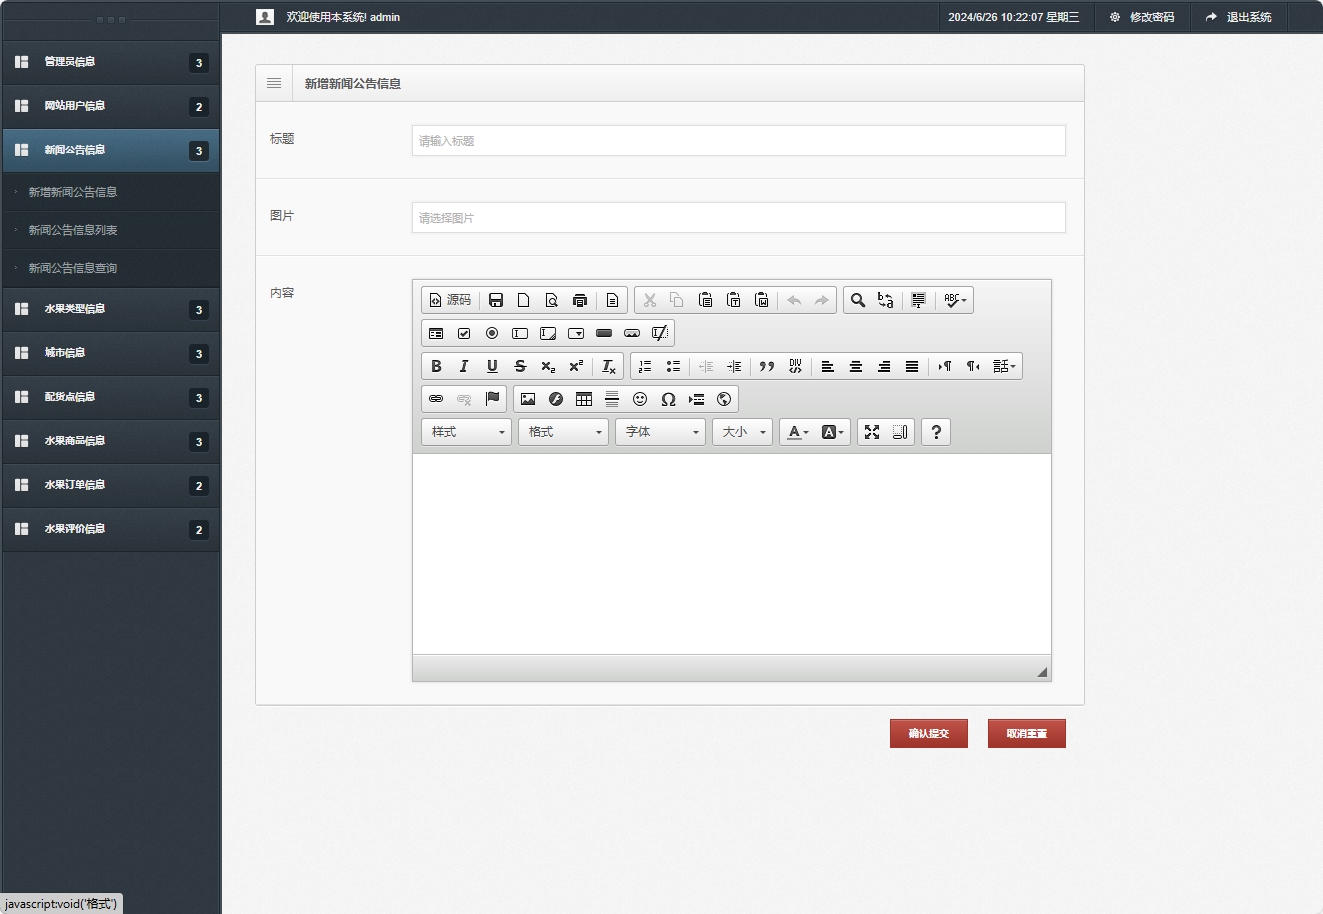This screenshot has height=914, width=1323.
Task: Toggle maximize for the editor
Action: pyautogui.click(x=872, y=432)
